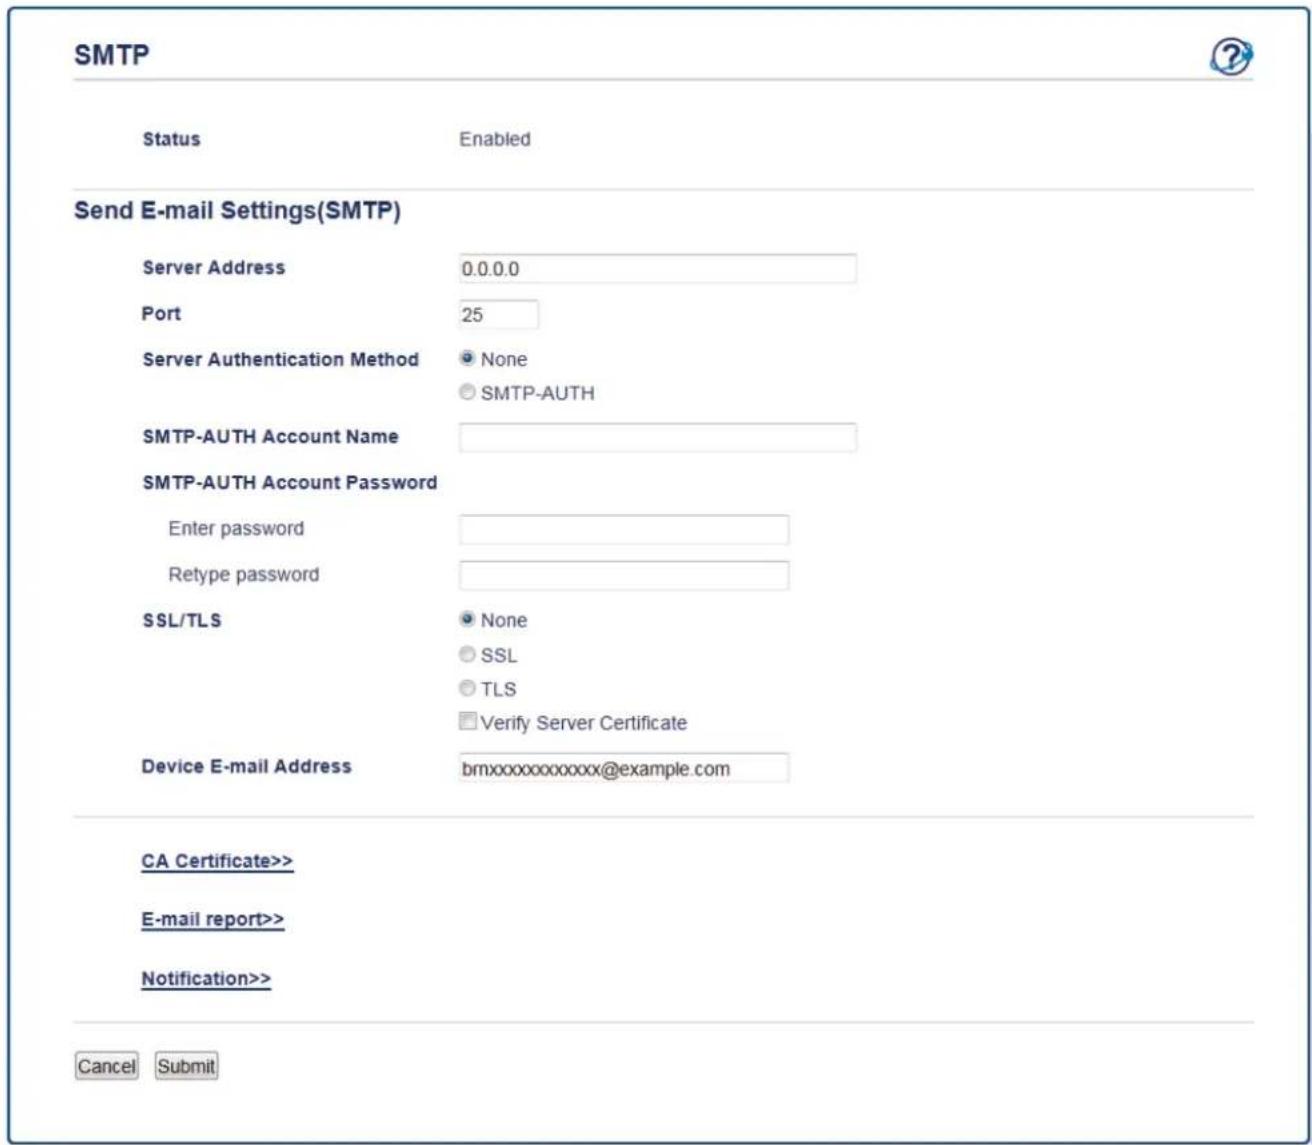The height and width of the screenshot is (1145, 1312).
Task: Click the Device E-mail Address label
Action: pos(246,767)
